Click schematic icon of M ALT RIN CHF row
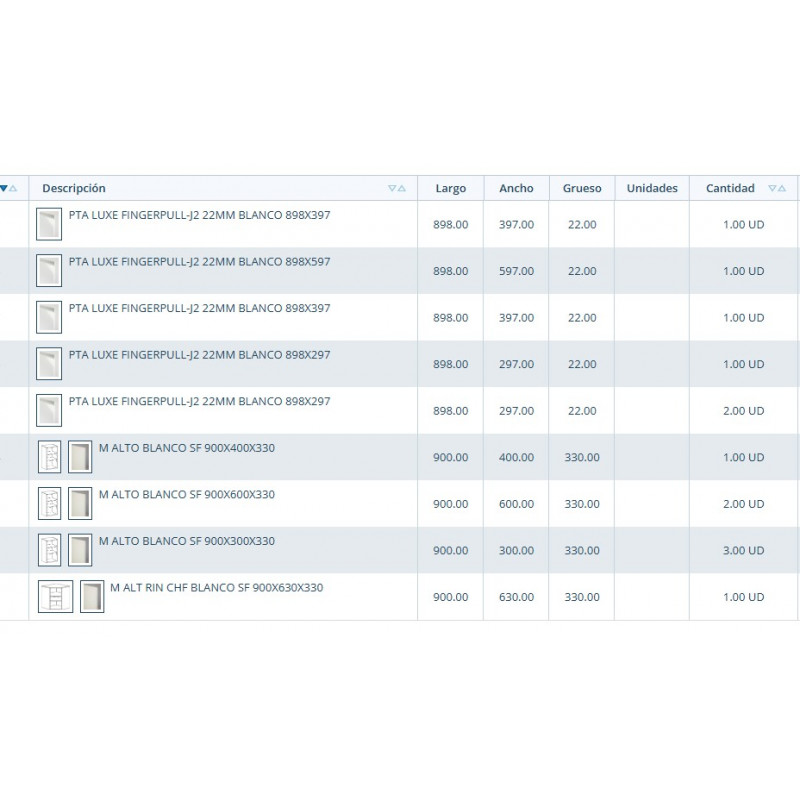800x800 pixels. [x=56, y=597]
